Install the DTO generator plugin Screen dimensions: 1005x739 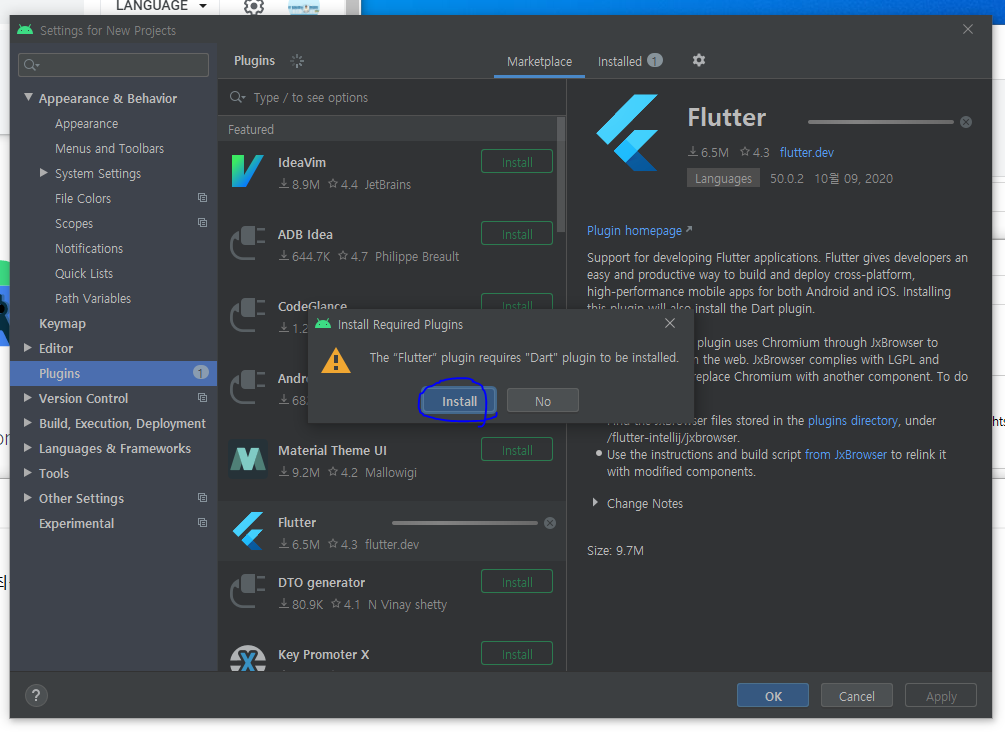click(x=517, y=582)
